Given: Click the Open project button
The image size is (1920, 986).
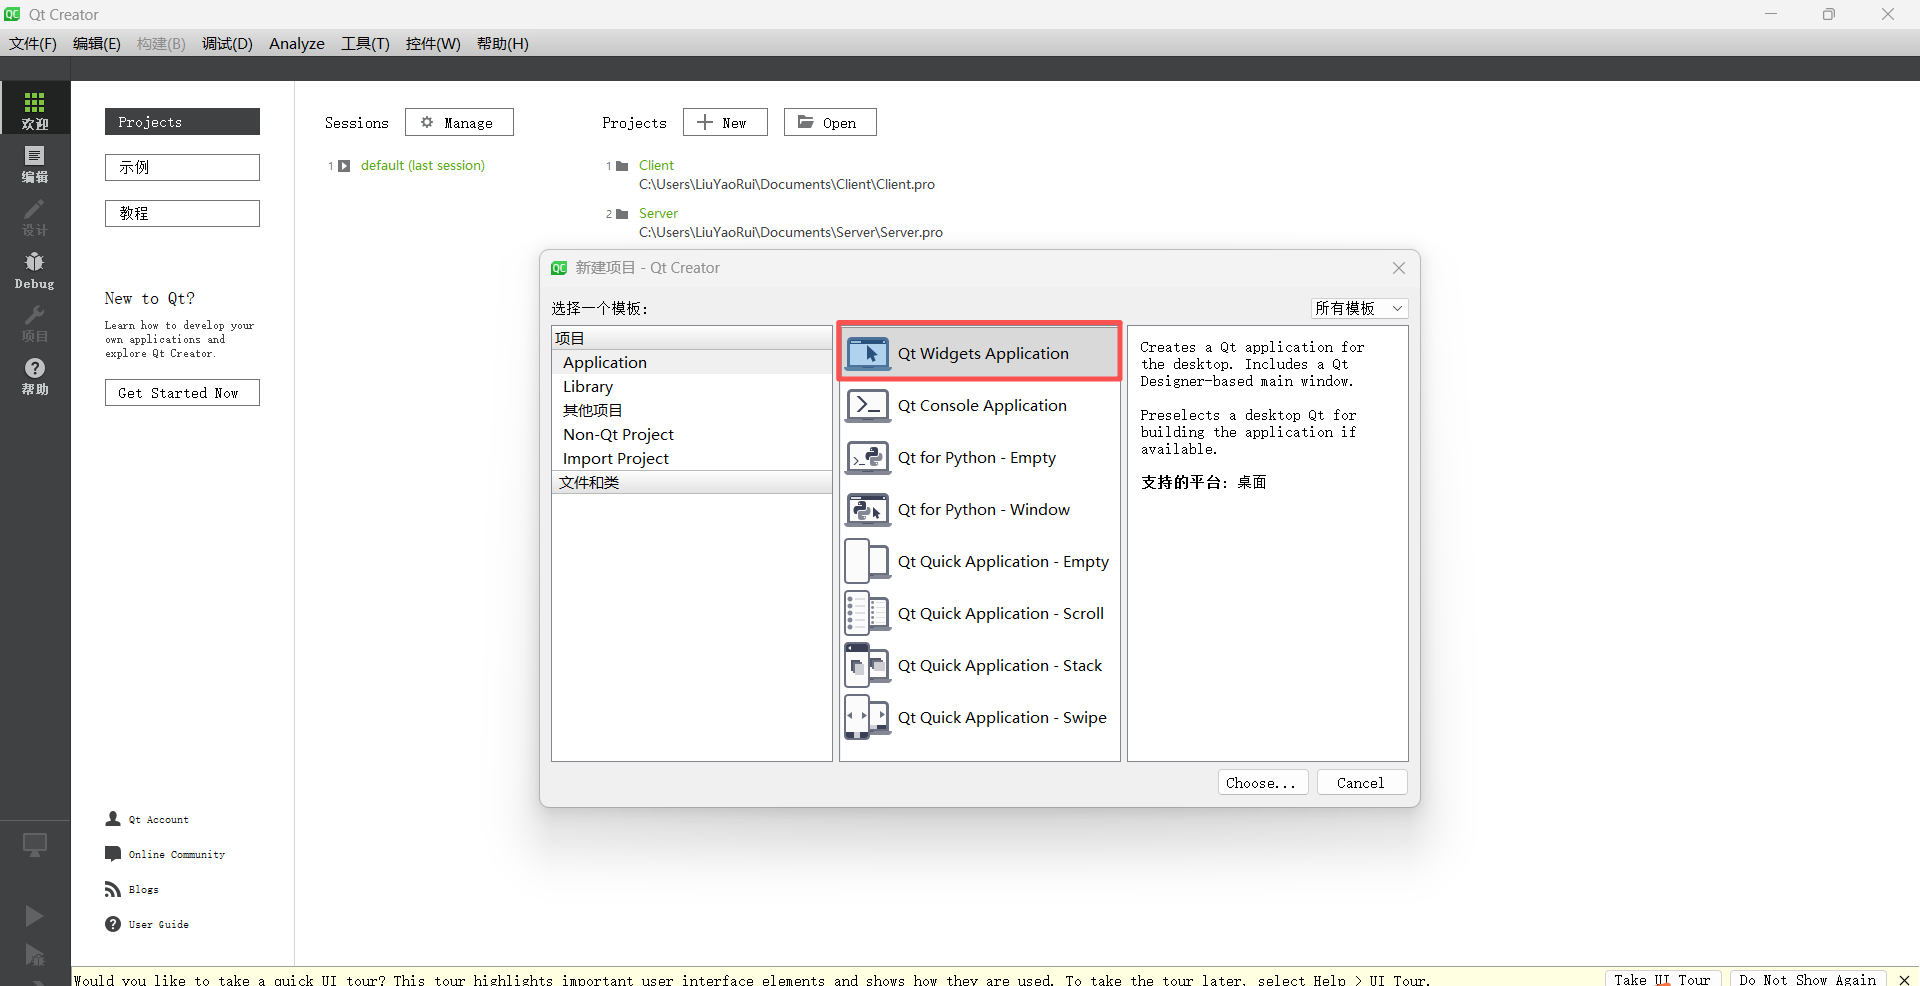Looking at the screenshot, I should pyautogui.click(x=830, y=122).
